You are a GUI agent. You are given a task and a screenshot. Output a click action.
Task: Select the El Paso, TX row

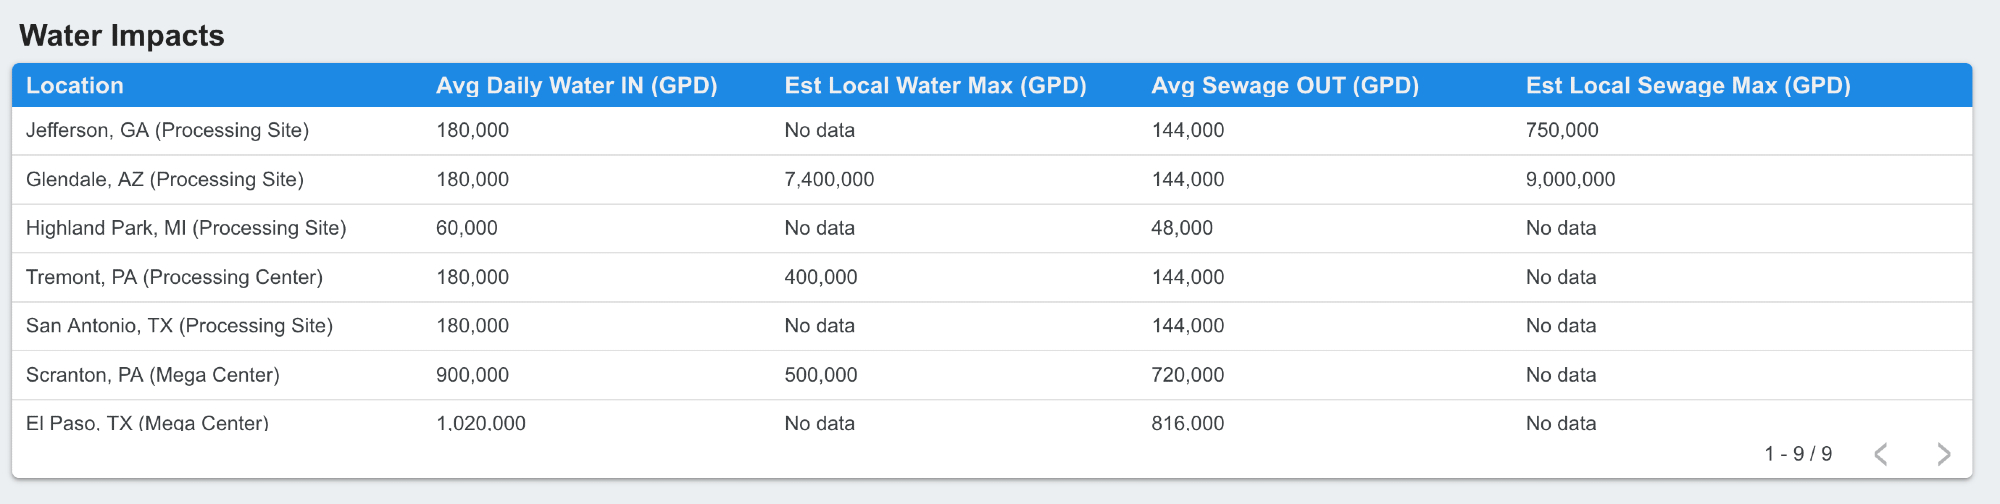[x=147, y=422]
